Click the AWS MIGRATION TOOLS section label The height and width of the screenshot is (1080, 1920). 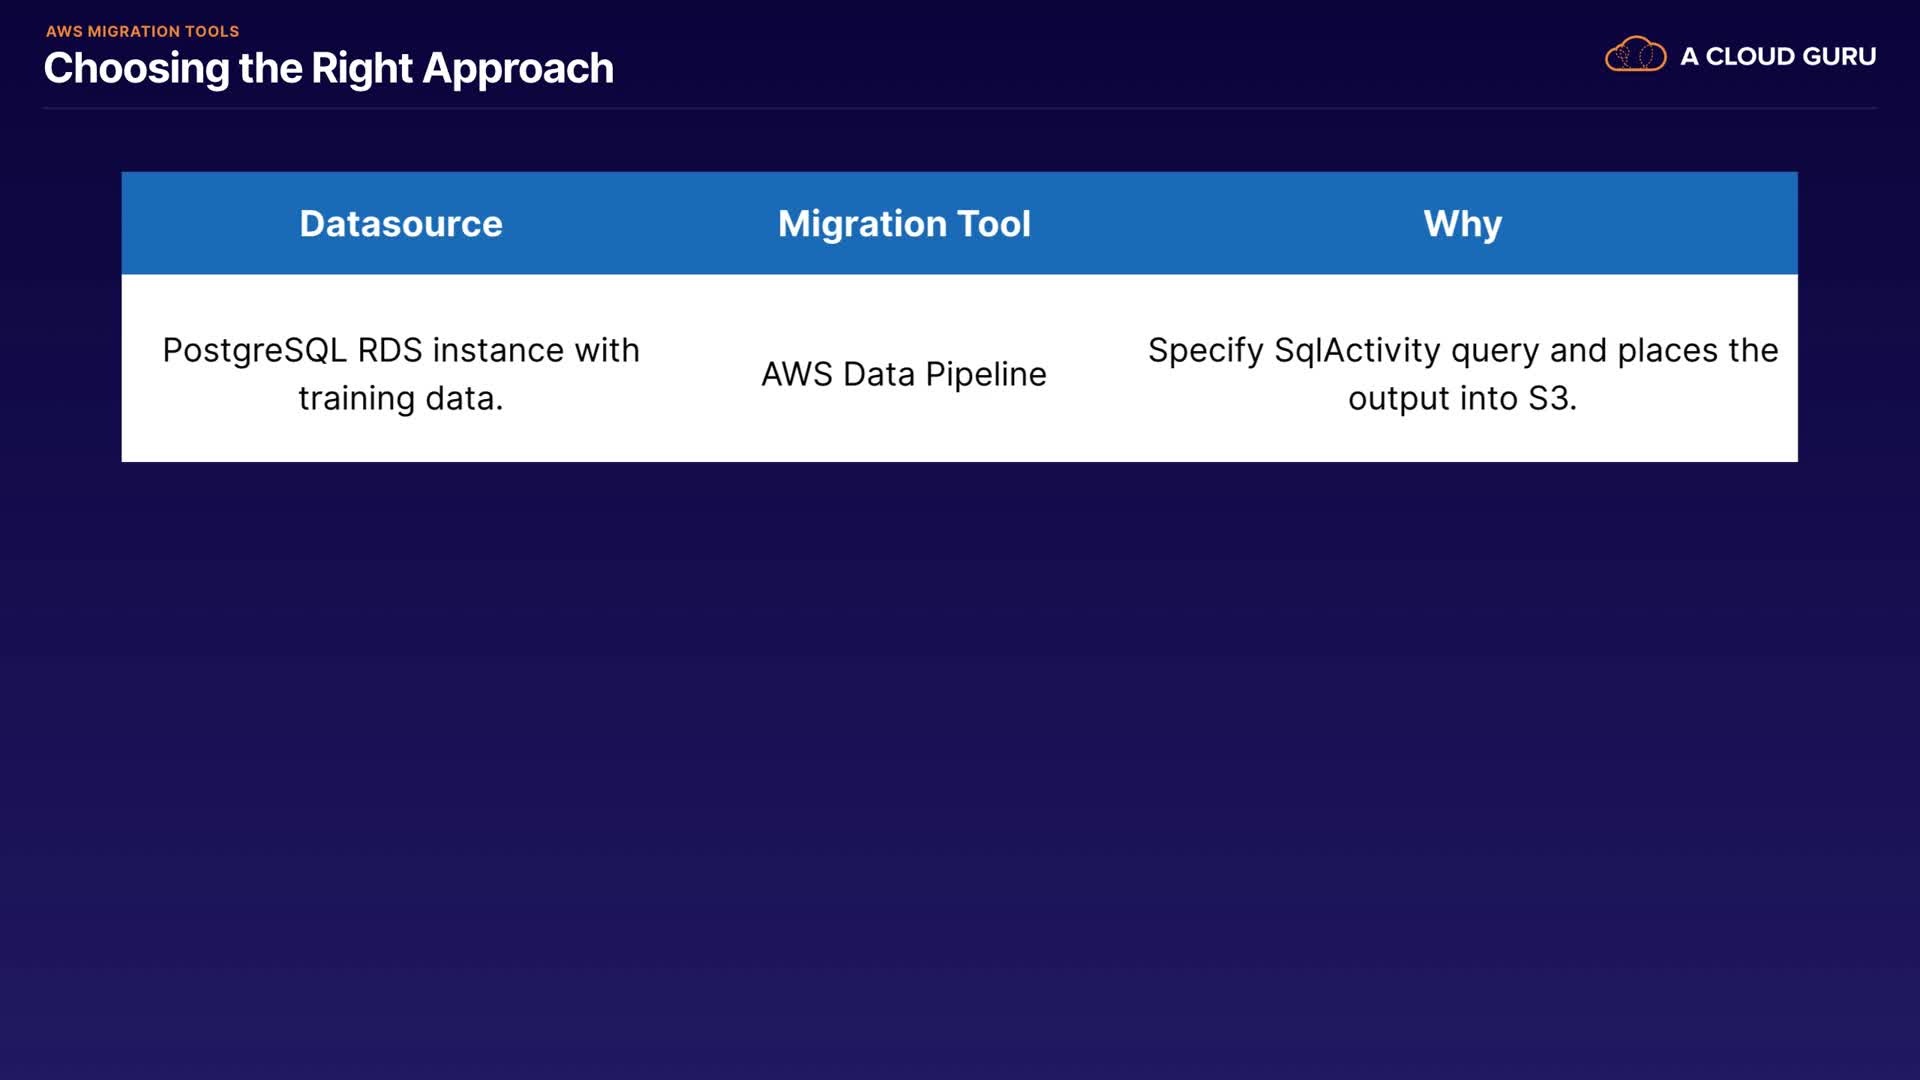[x=142, y=31]
